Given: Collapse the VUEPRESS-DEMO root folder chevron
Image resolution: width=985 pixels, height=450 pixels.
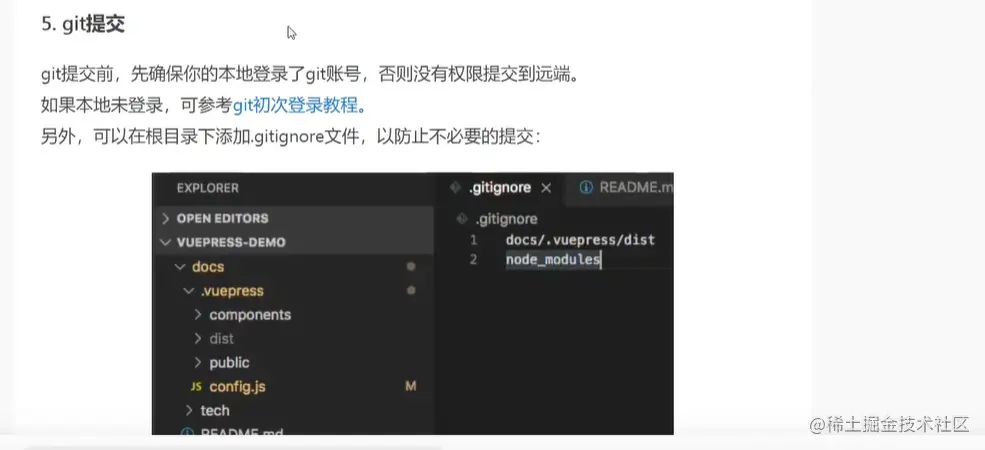Looking at the screenshot, I should pyautogui.click(x=166, y=243).
